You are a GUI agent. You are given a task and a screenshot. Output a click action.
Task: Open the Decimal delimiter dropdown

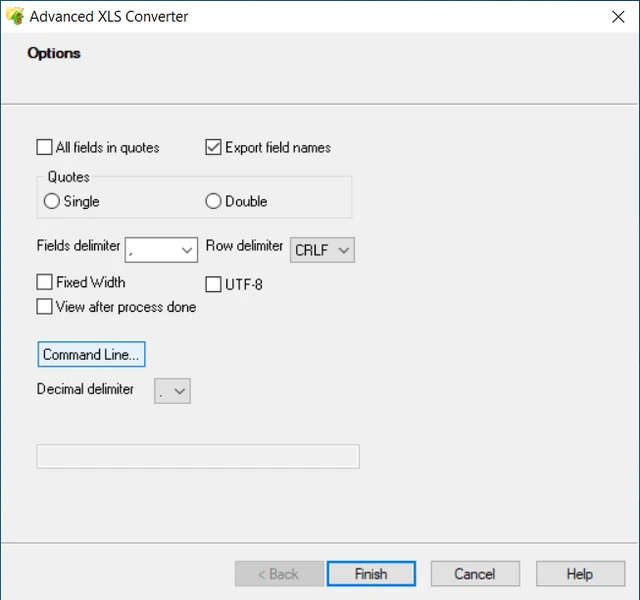pos(172,391)
